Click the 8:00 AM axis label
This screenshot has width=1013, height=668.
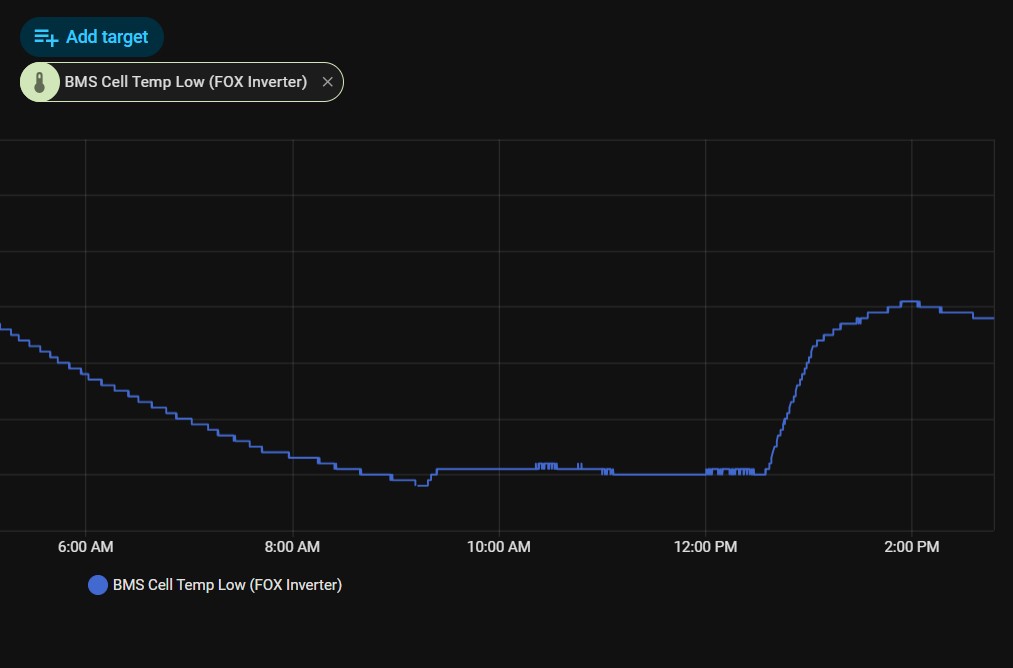pyautogui.click(x=292, y=547)
